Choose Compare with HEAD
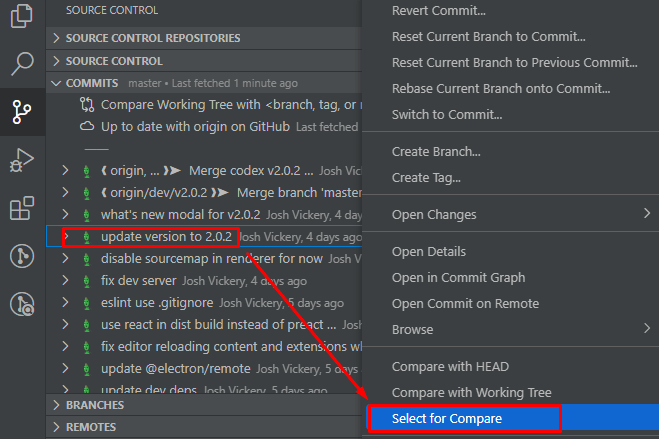This screenshot has height=439, width=659. 510,367
